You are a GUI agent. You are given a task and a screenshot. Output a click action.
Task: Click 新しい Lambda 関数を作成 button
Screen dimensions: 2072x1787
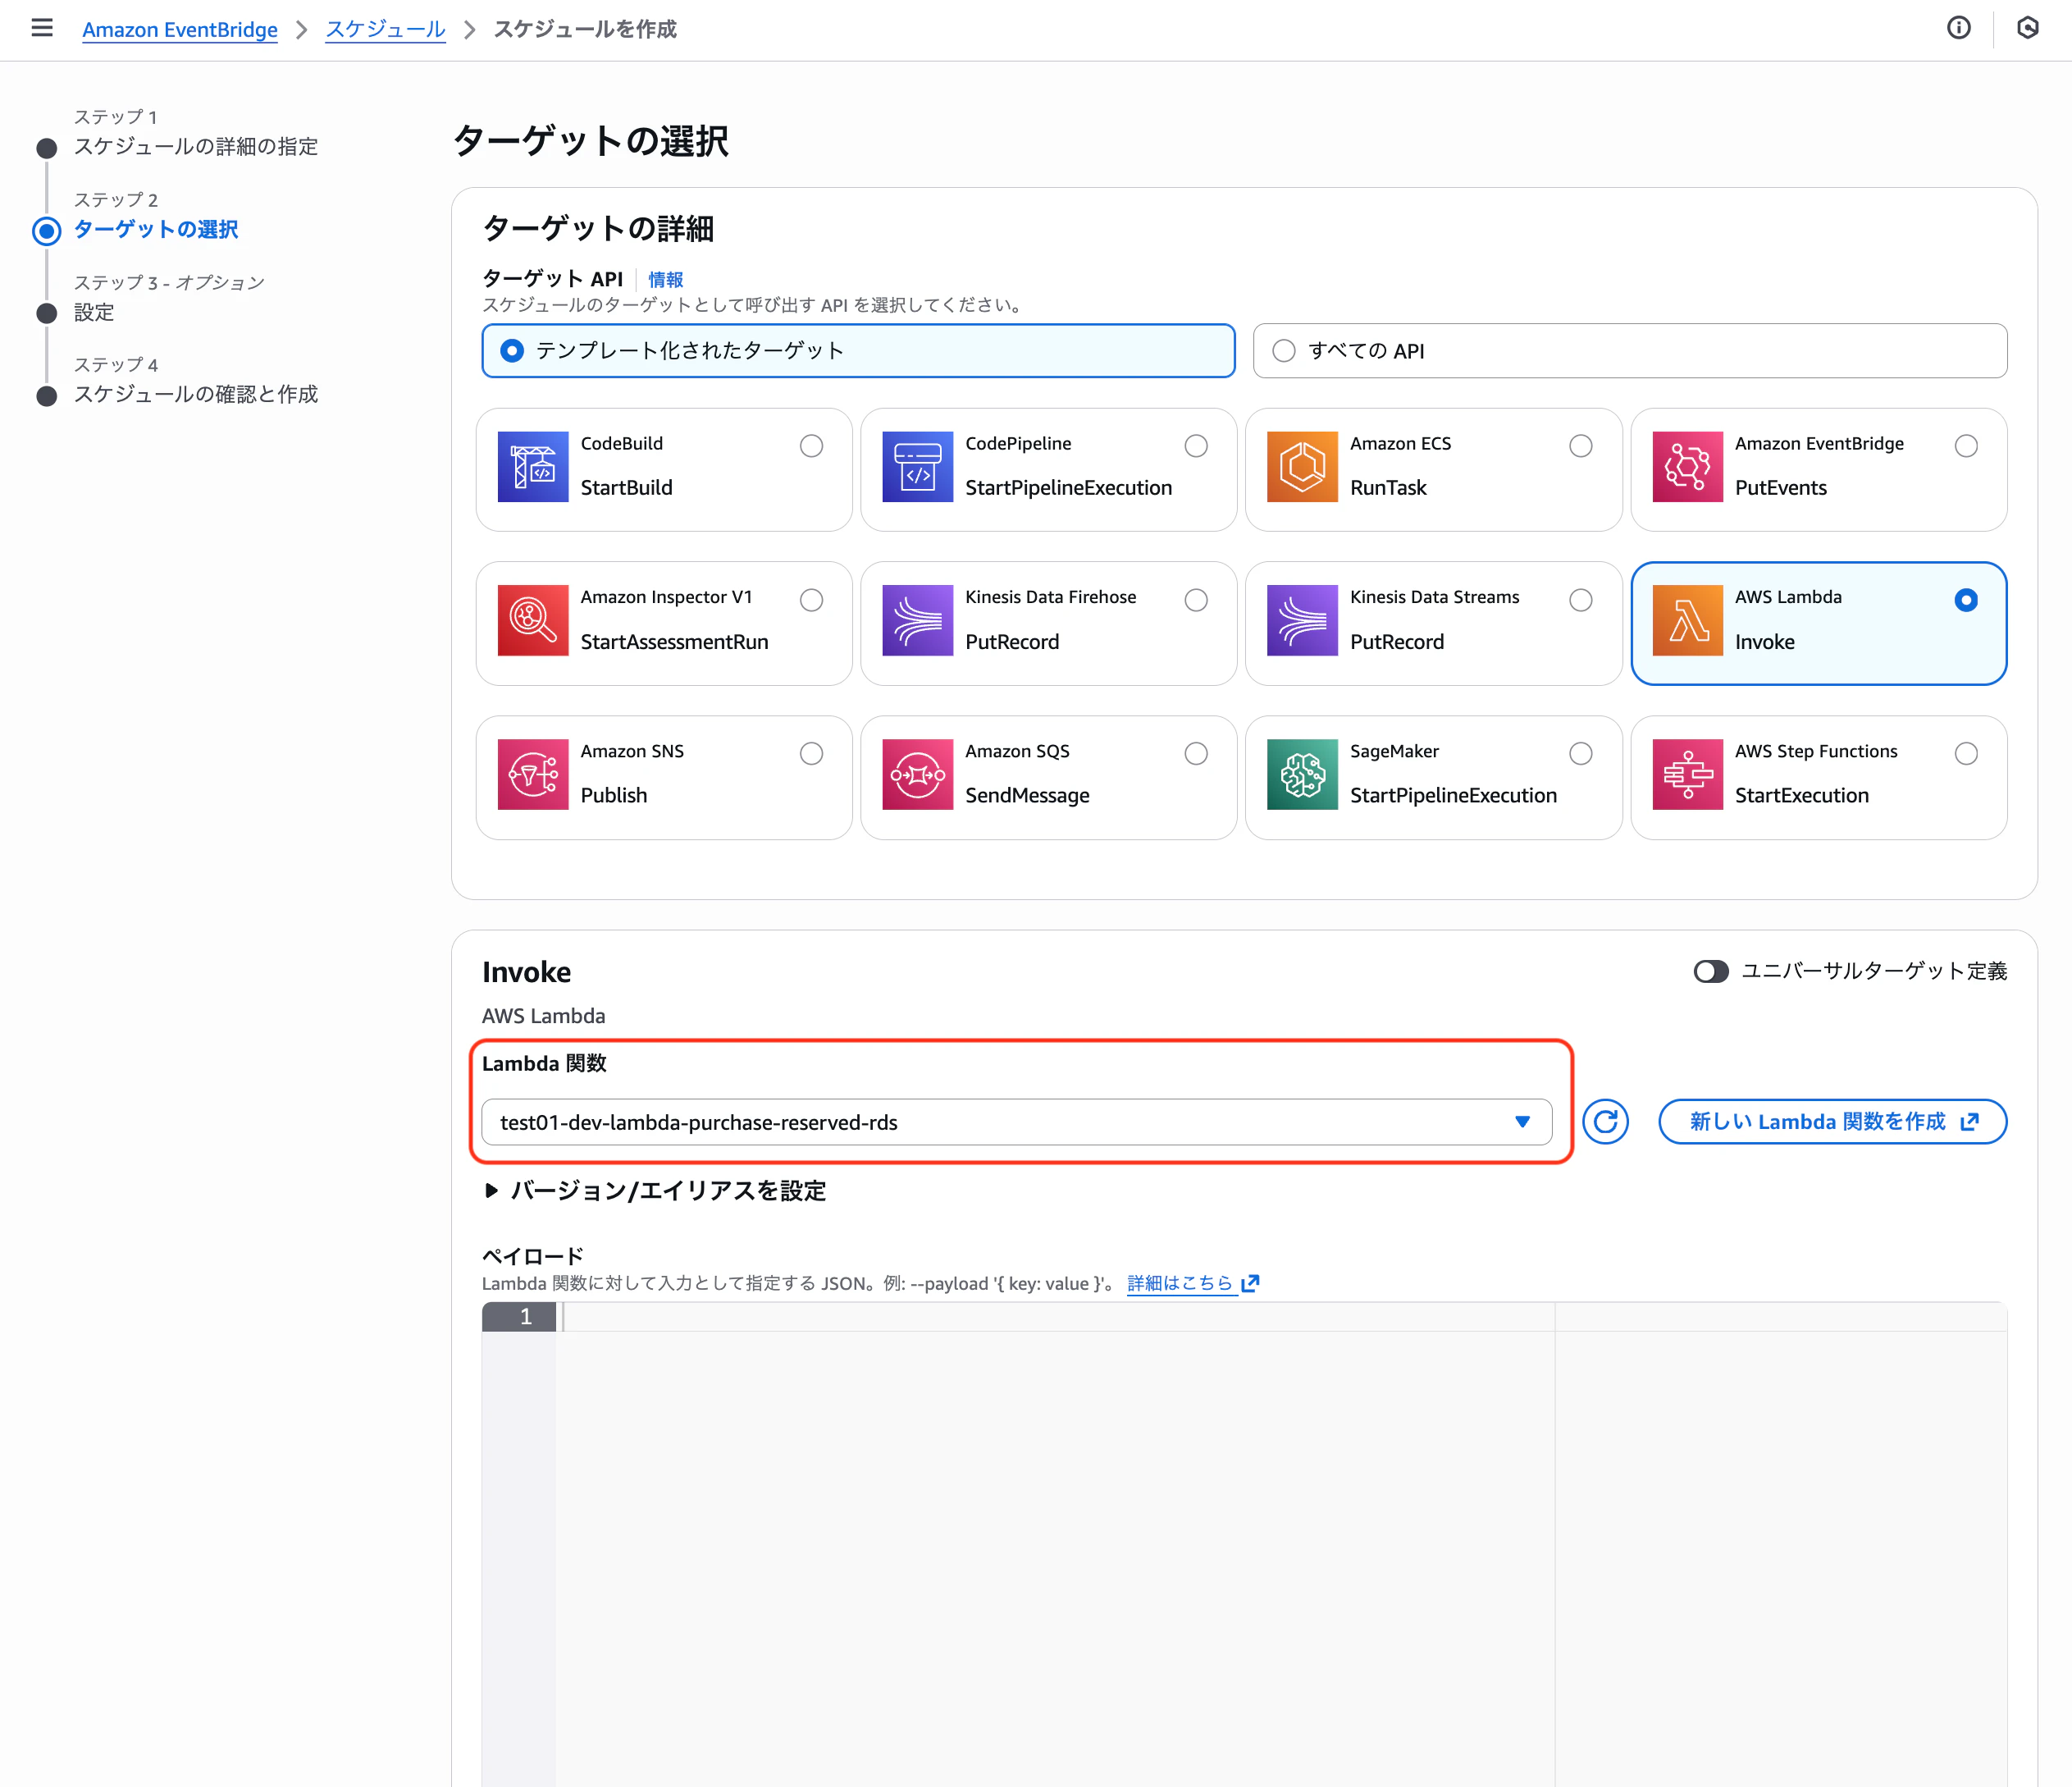pyautogui.click(x=1832, y=1121)
